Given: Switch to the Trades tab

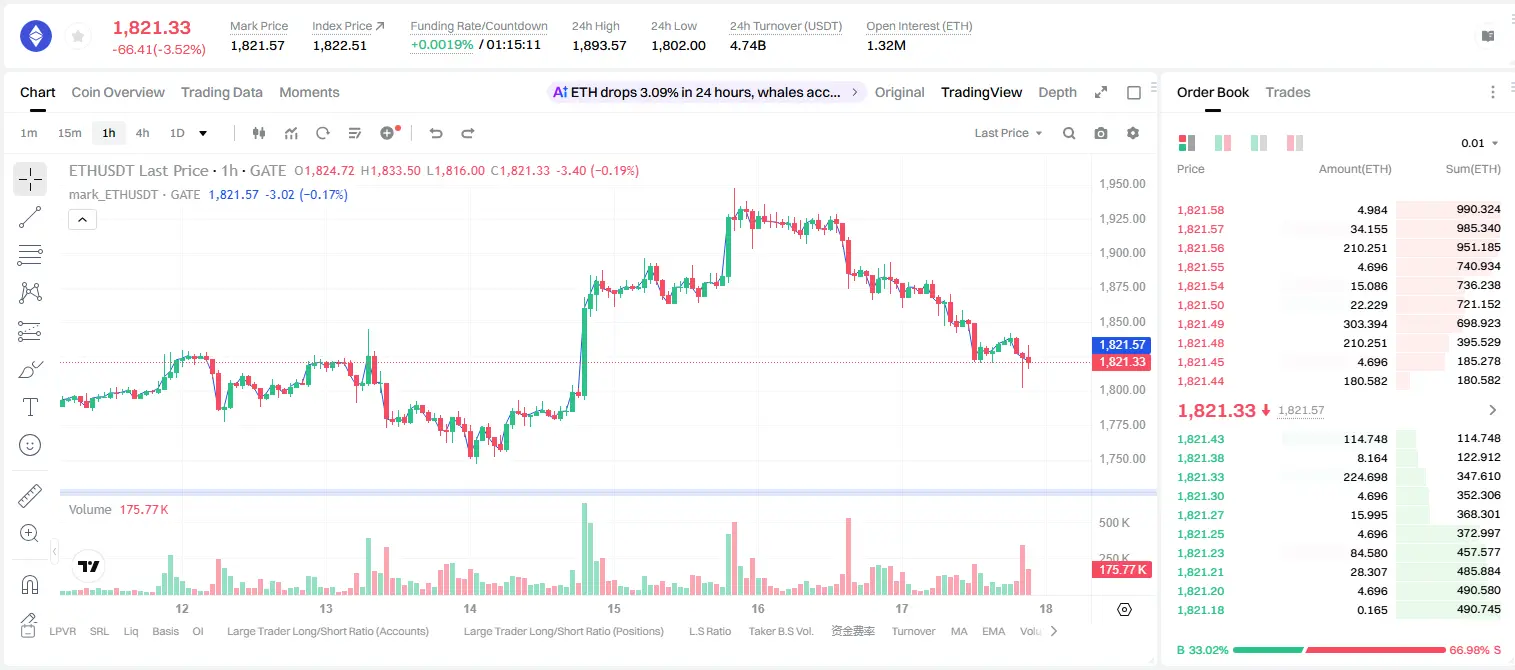Looking at the screenshot, I should click(1288, 92).
